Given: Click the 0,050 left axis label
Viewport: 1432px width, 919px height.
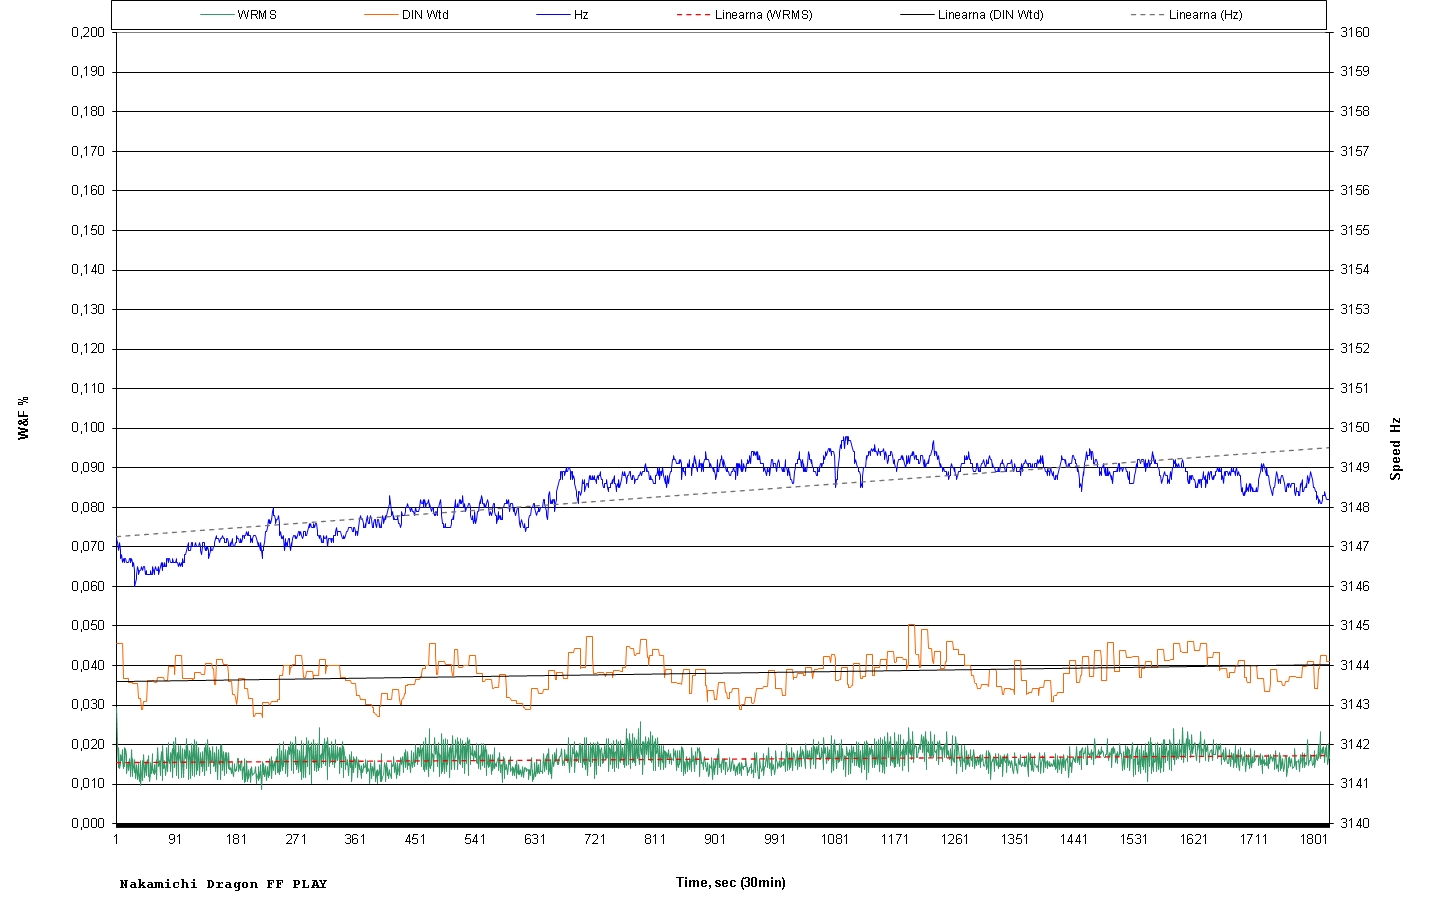Looking at the screenshot, I should click(88, 626).
